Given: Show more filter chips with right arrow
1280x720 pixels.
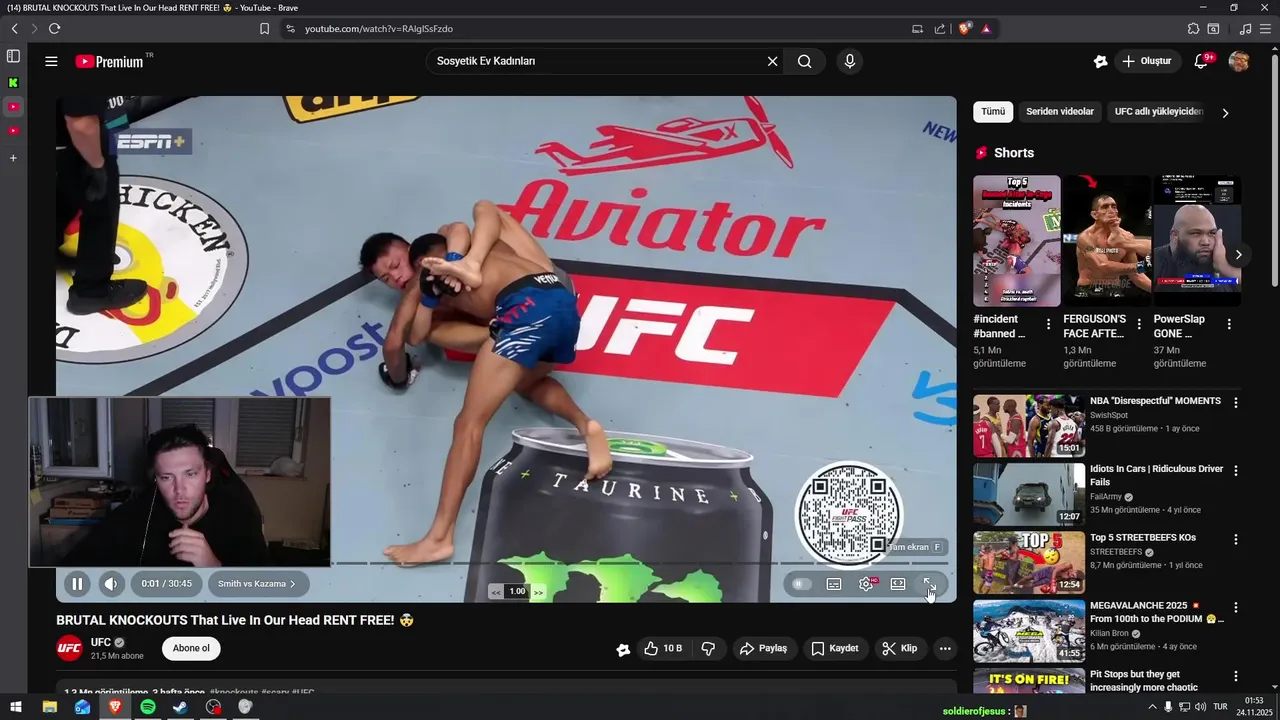Looking at the screenshot, I should click(1225, 113).
